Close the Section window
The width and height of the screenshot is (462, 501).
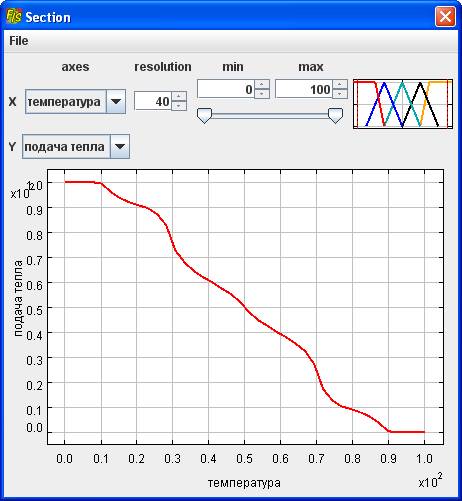(x=445, y=16)
